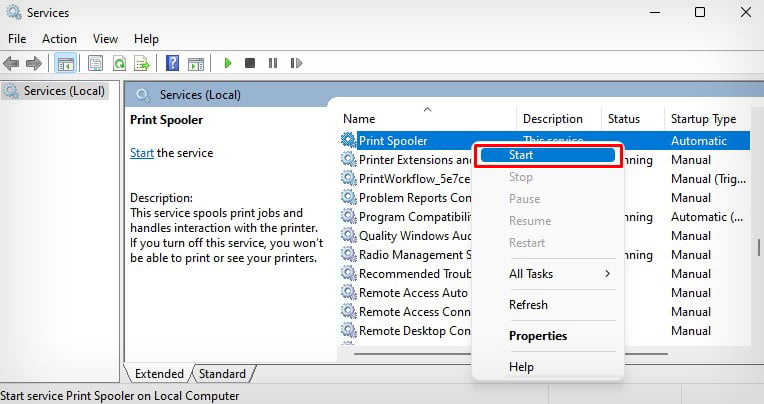Click the Restart Service toolbar button
The height and width of the screenshot is (404, 764).
pos(296,63)
